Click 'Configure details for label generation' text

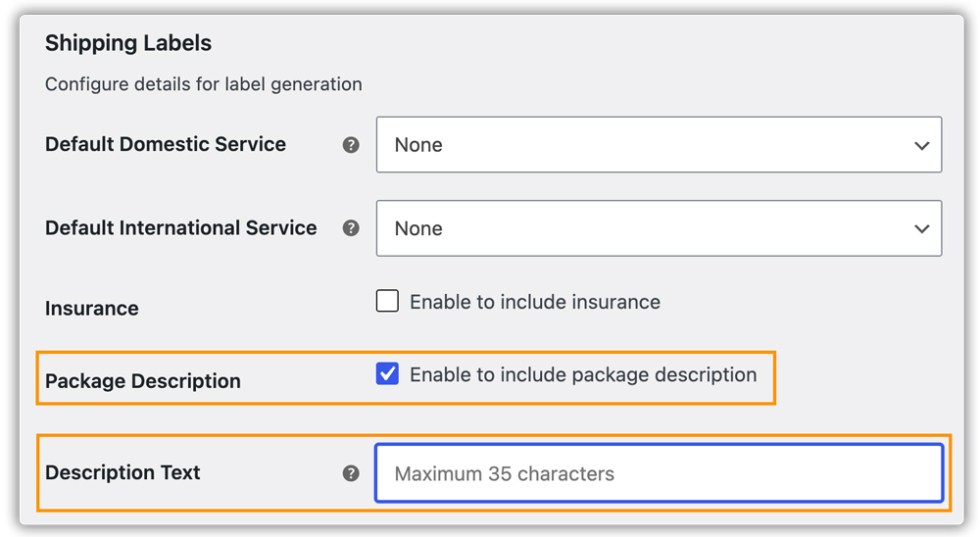pos(203,84)
